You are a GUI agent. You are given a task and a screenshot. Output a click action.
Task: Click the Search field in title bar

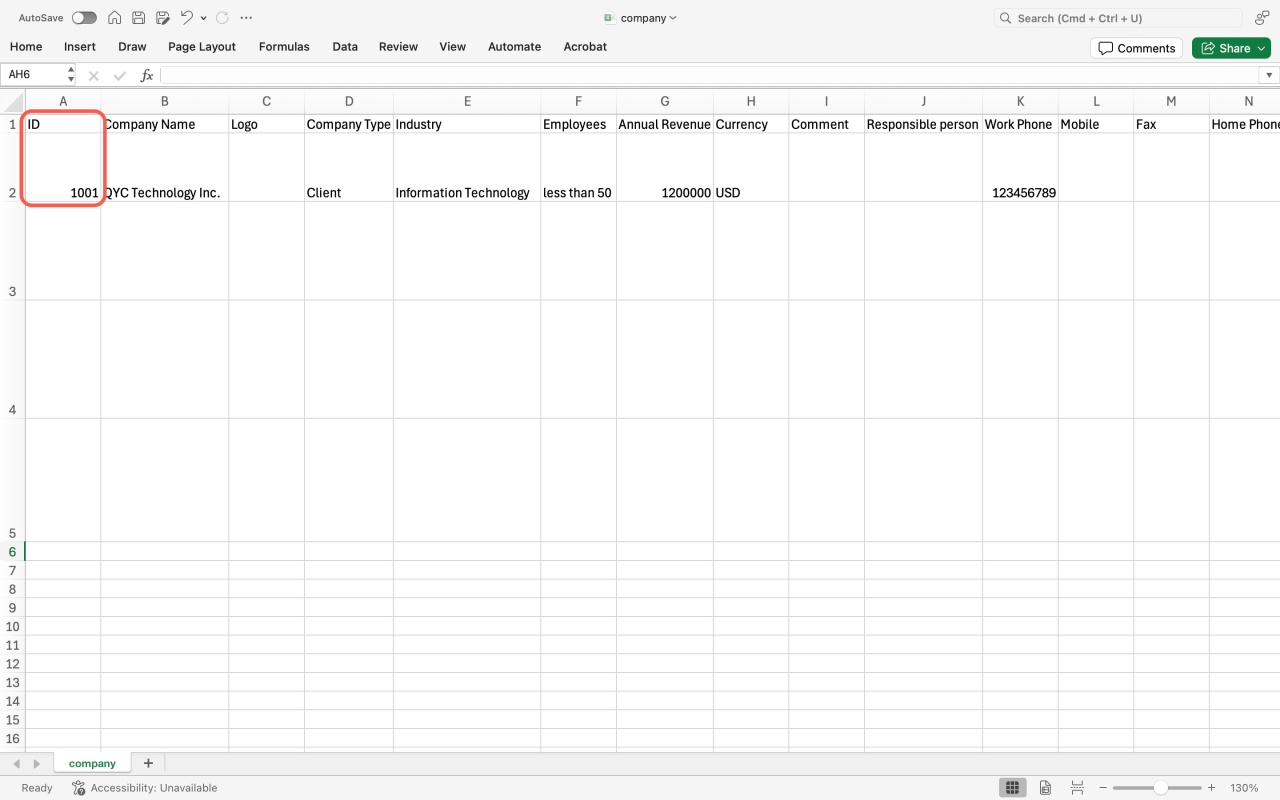pyautogui.click(x=1118, y=18)
